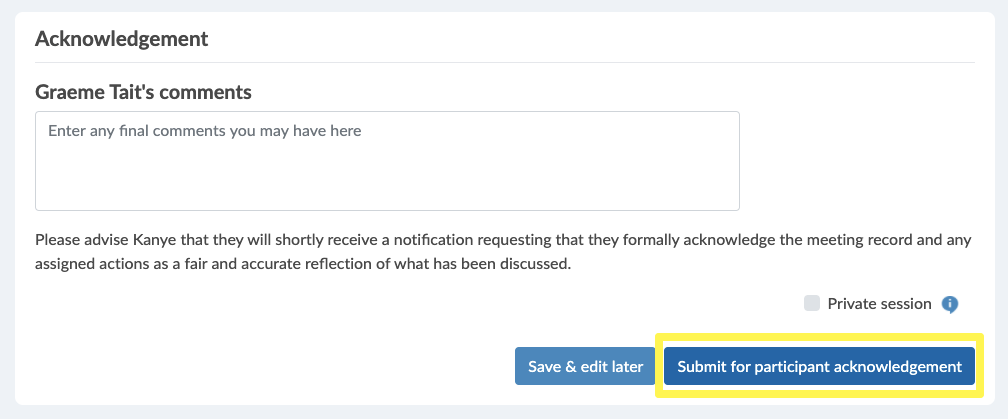
Task: Select the 'Private session' checkbox label text
Action: click(879, 304)
